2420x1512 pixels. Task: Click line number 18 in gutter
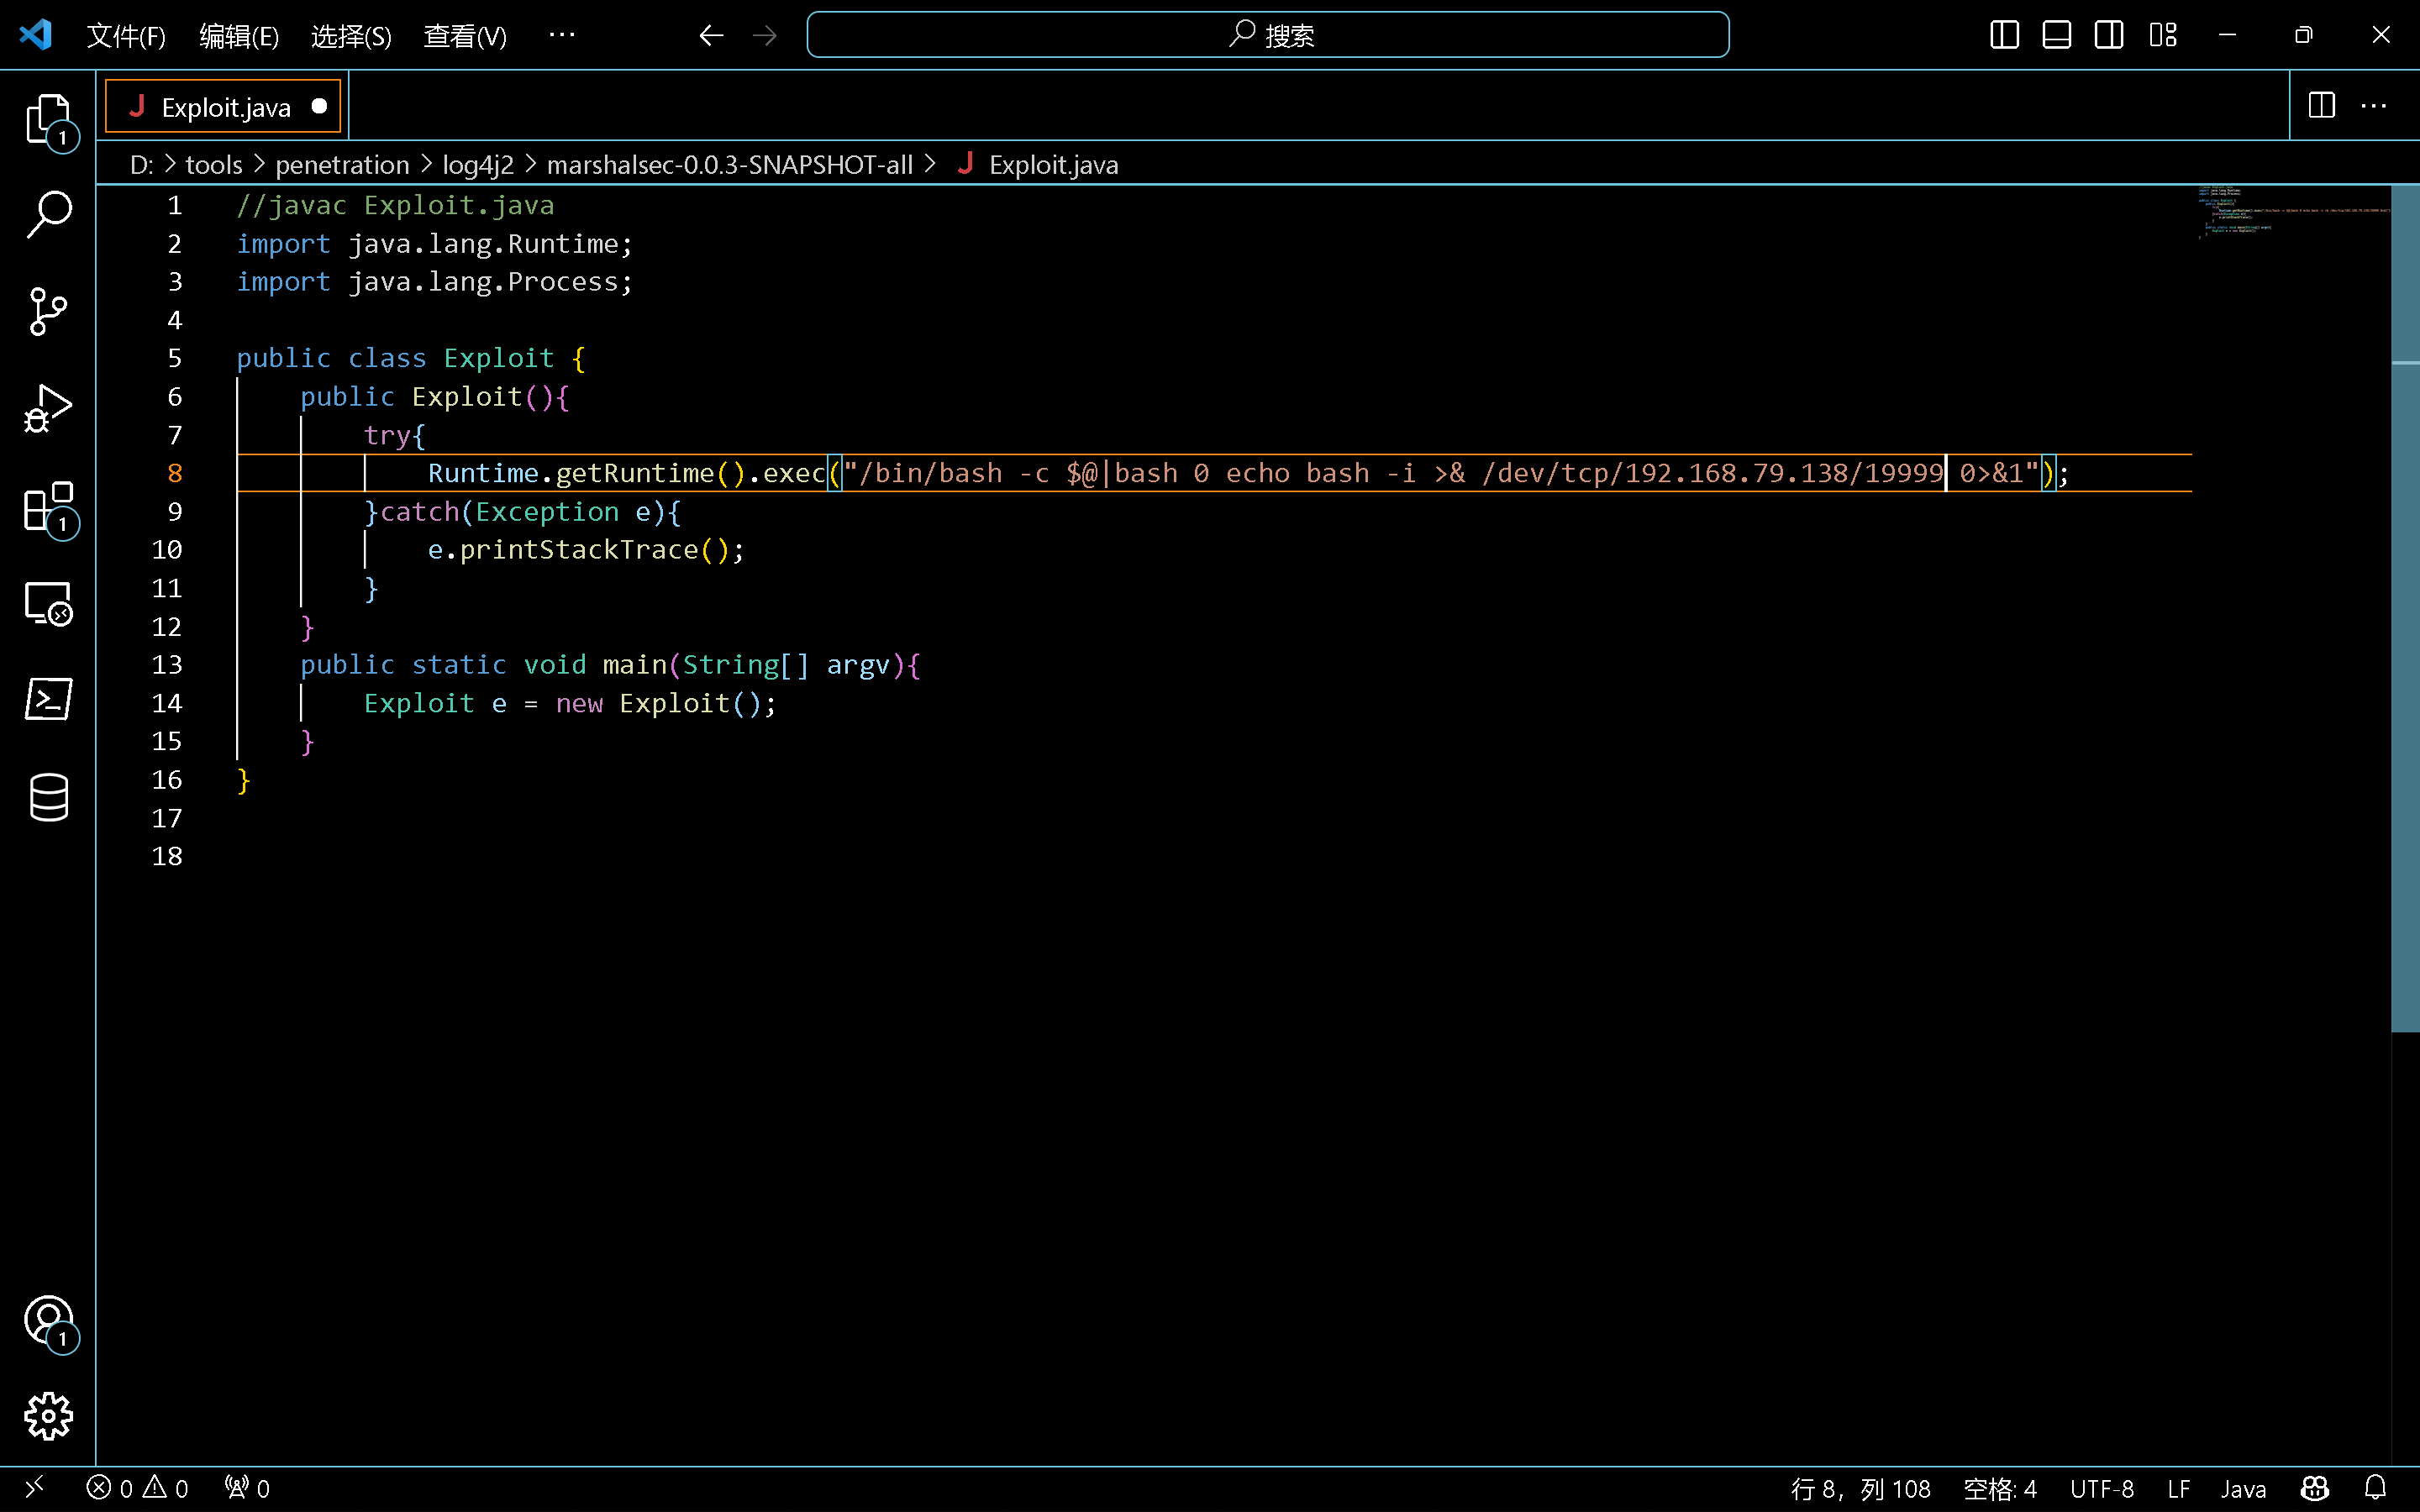click(167, 856)
